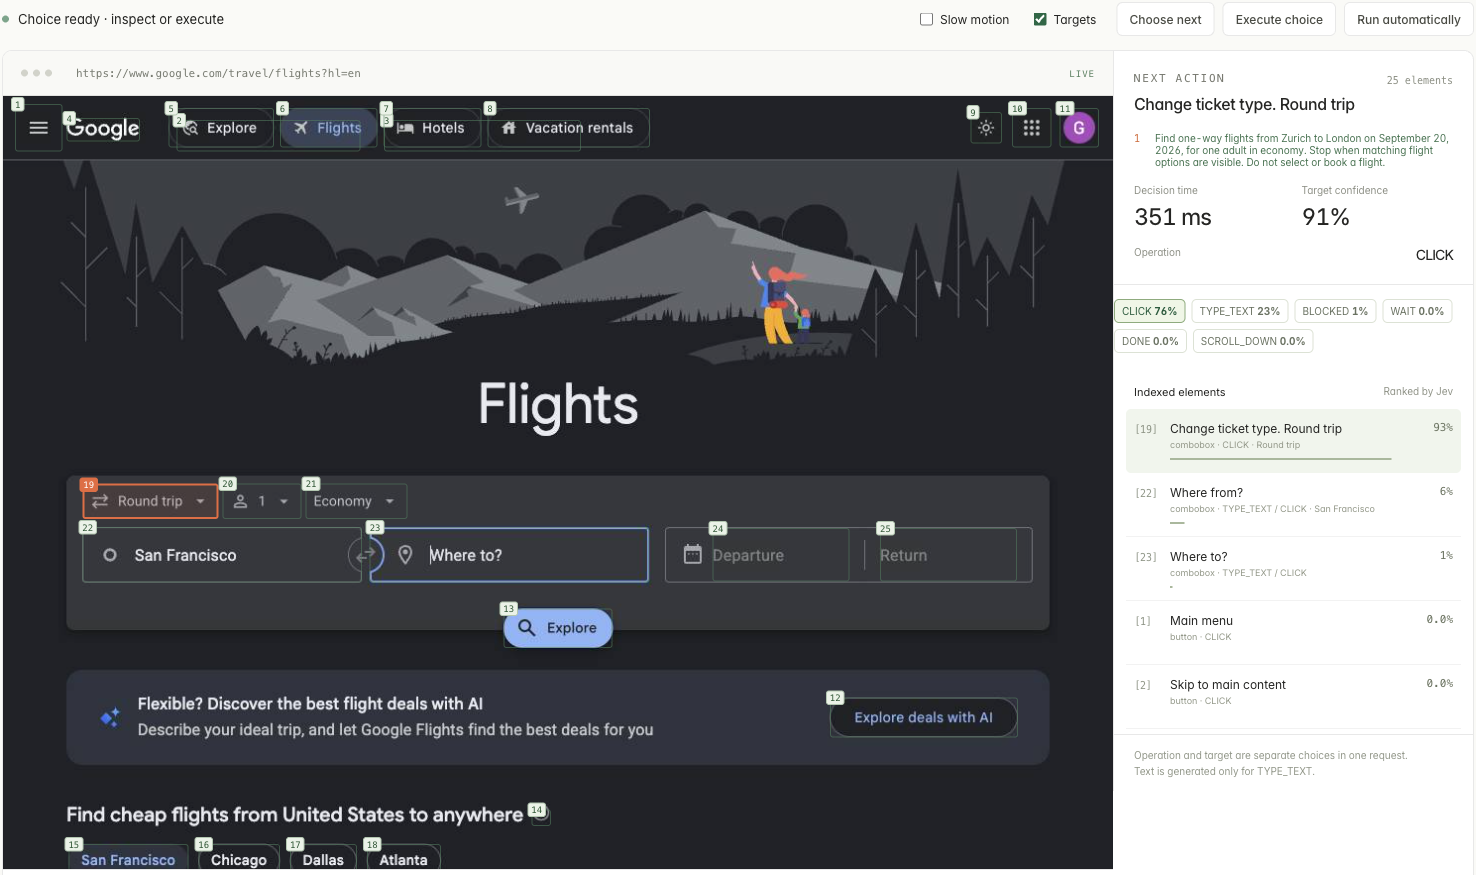Click the origin field showing San Francisco

tap(221, 555)
